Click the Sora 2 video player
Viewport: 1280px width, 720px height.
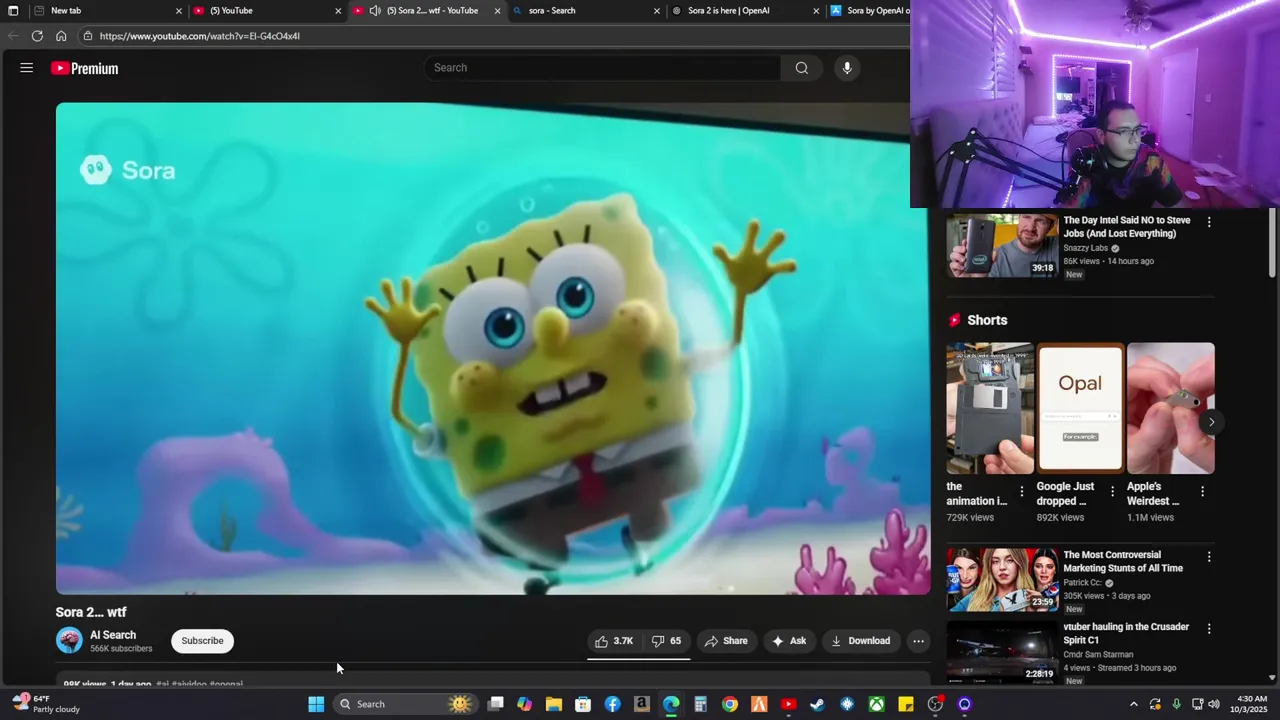[493, 348]
